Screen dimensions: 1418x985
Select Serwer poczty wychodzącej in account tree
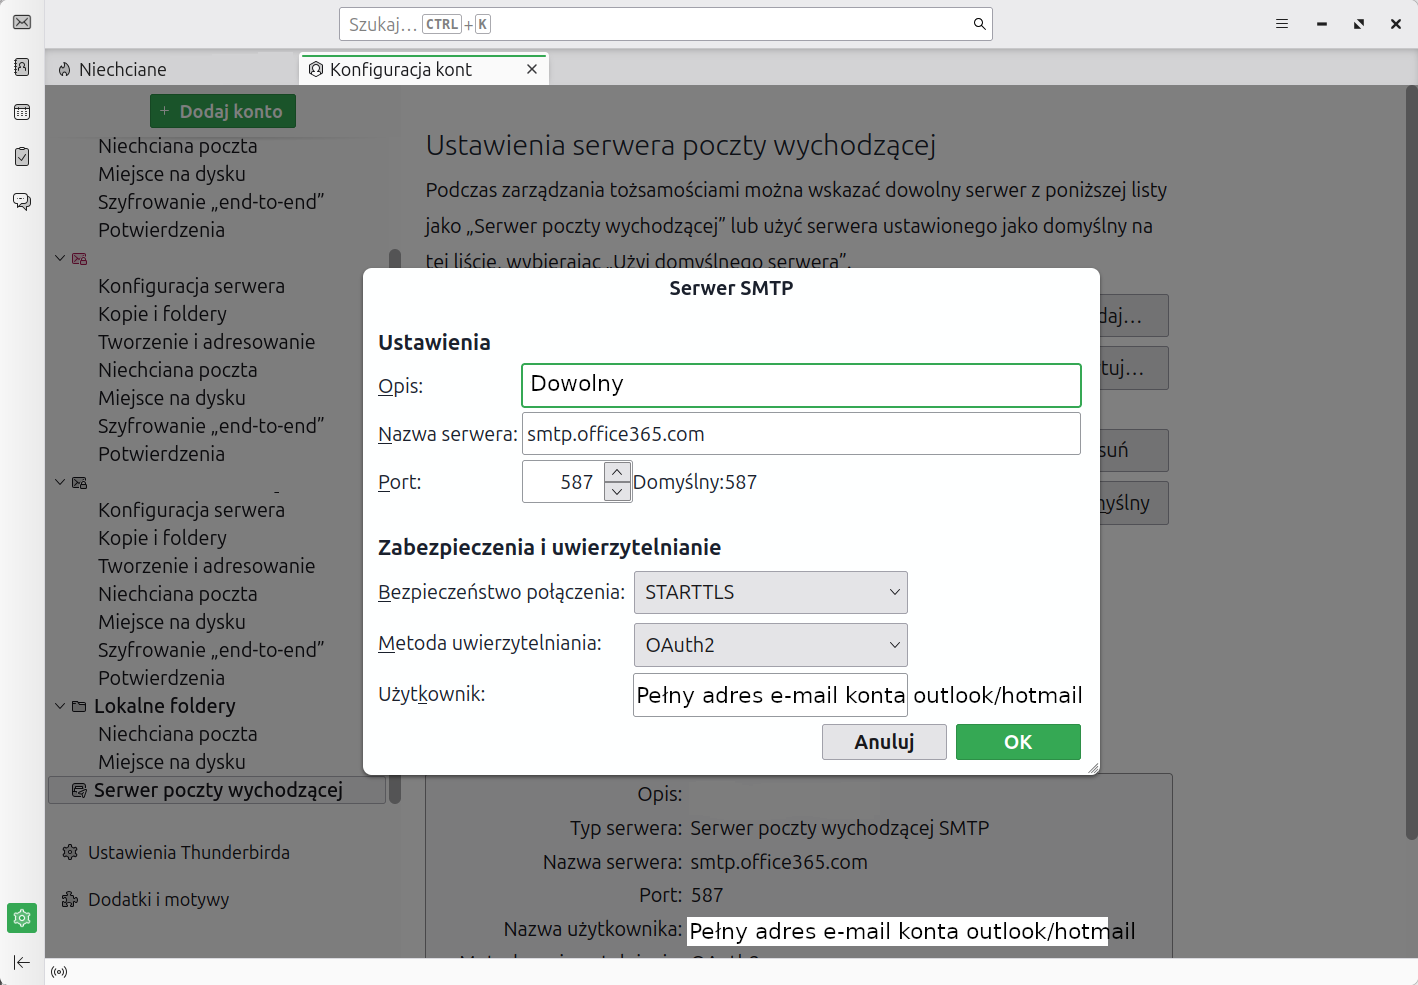[217, 790]
